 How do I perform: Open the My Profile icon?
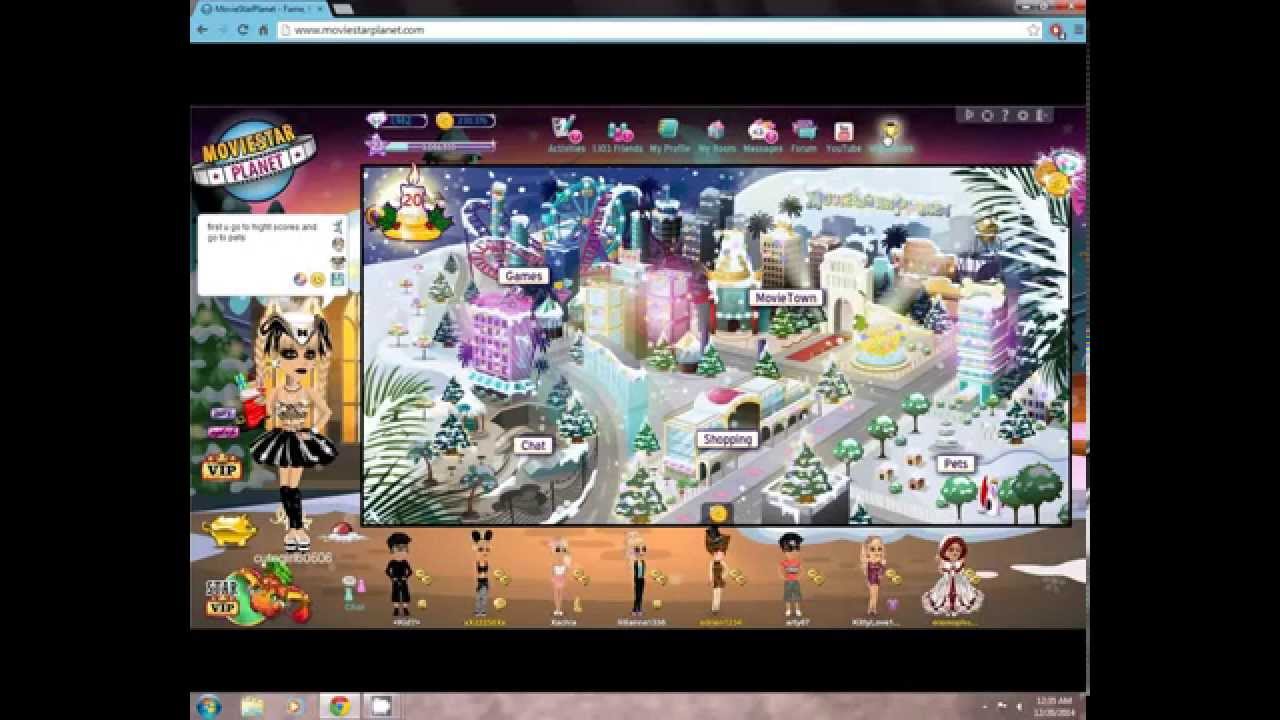[668, 130]
